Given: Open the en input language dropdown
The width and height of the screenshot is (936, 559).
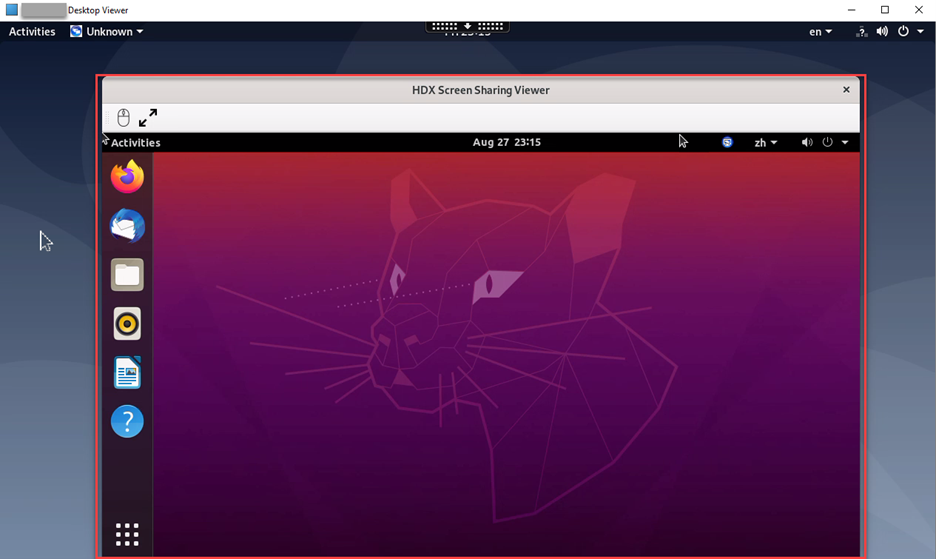Looking at the screenshot, I should click(820, 32).
